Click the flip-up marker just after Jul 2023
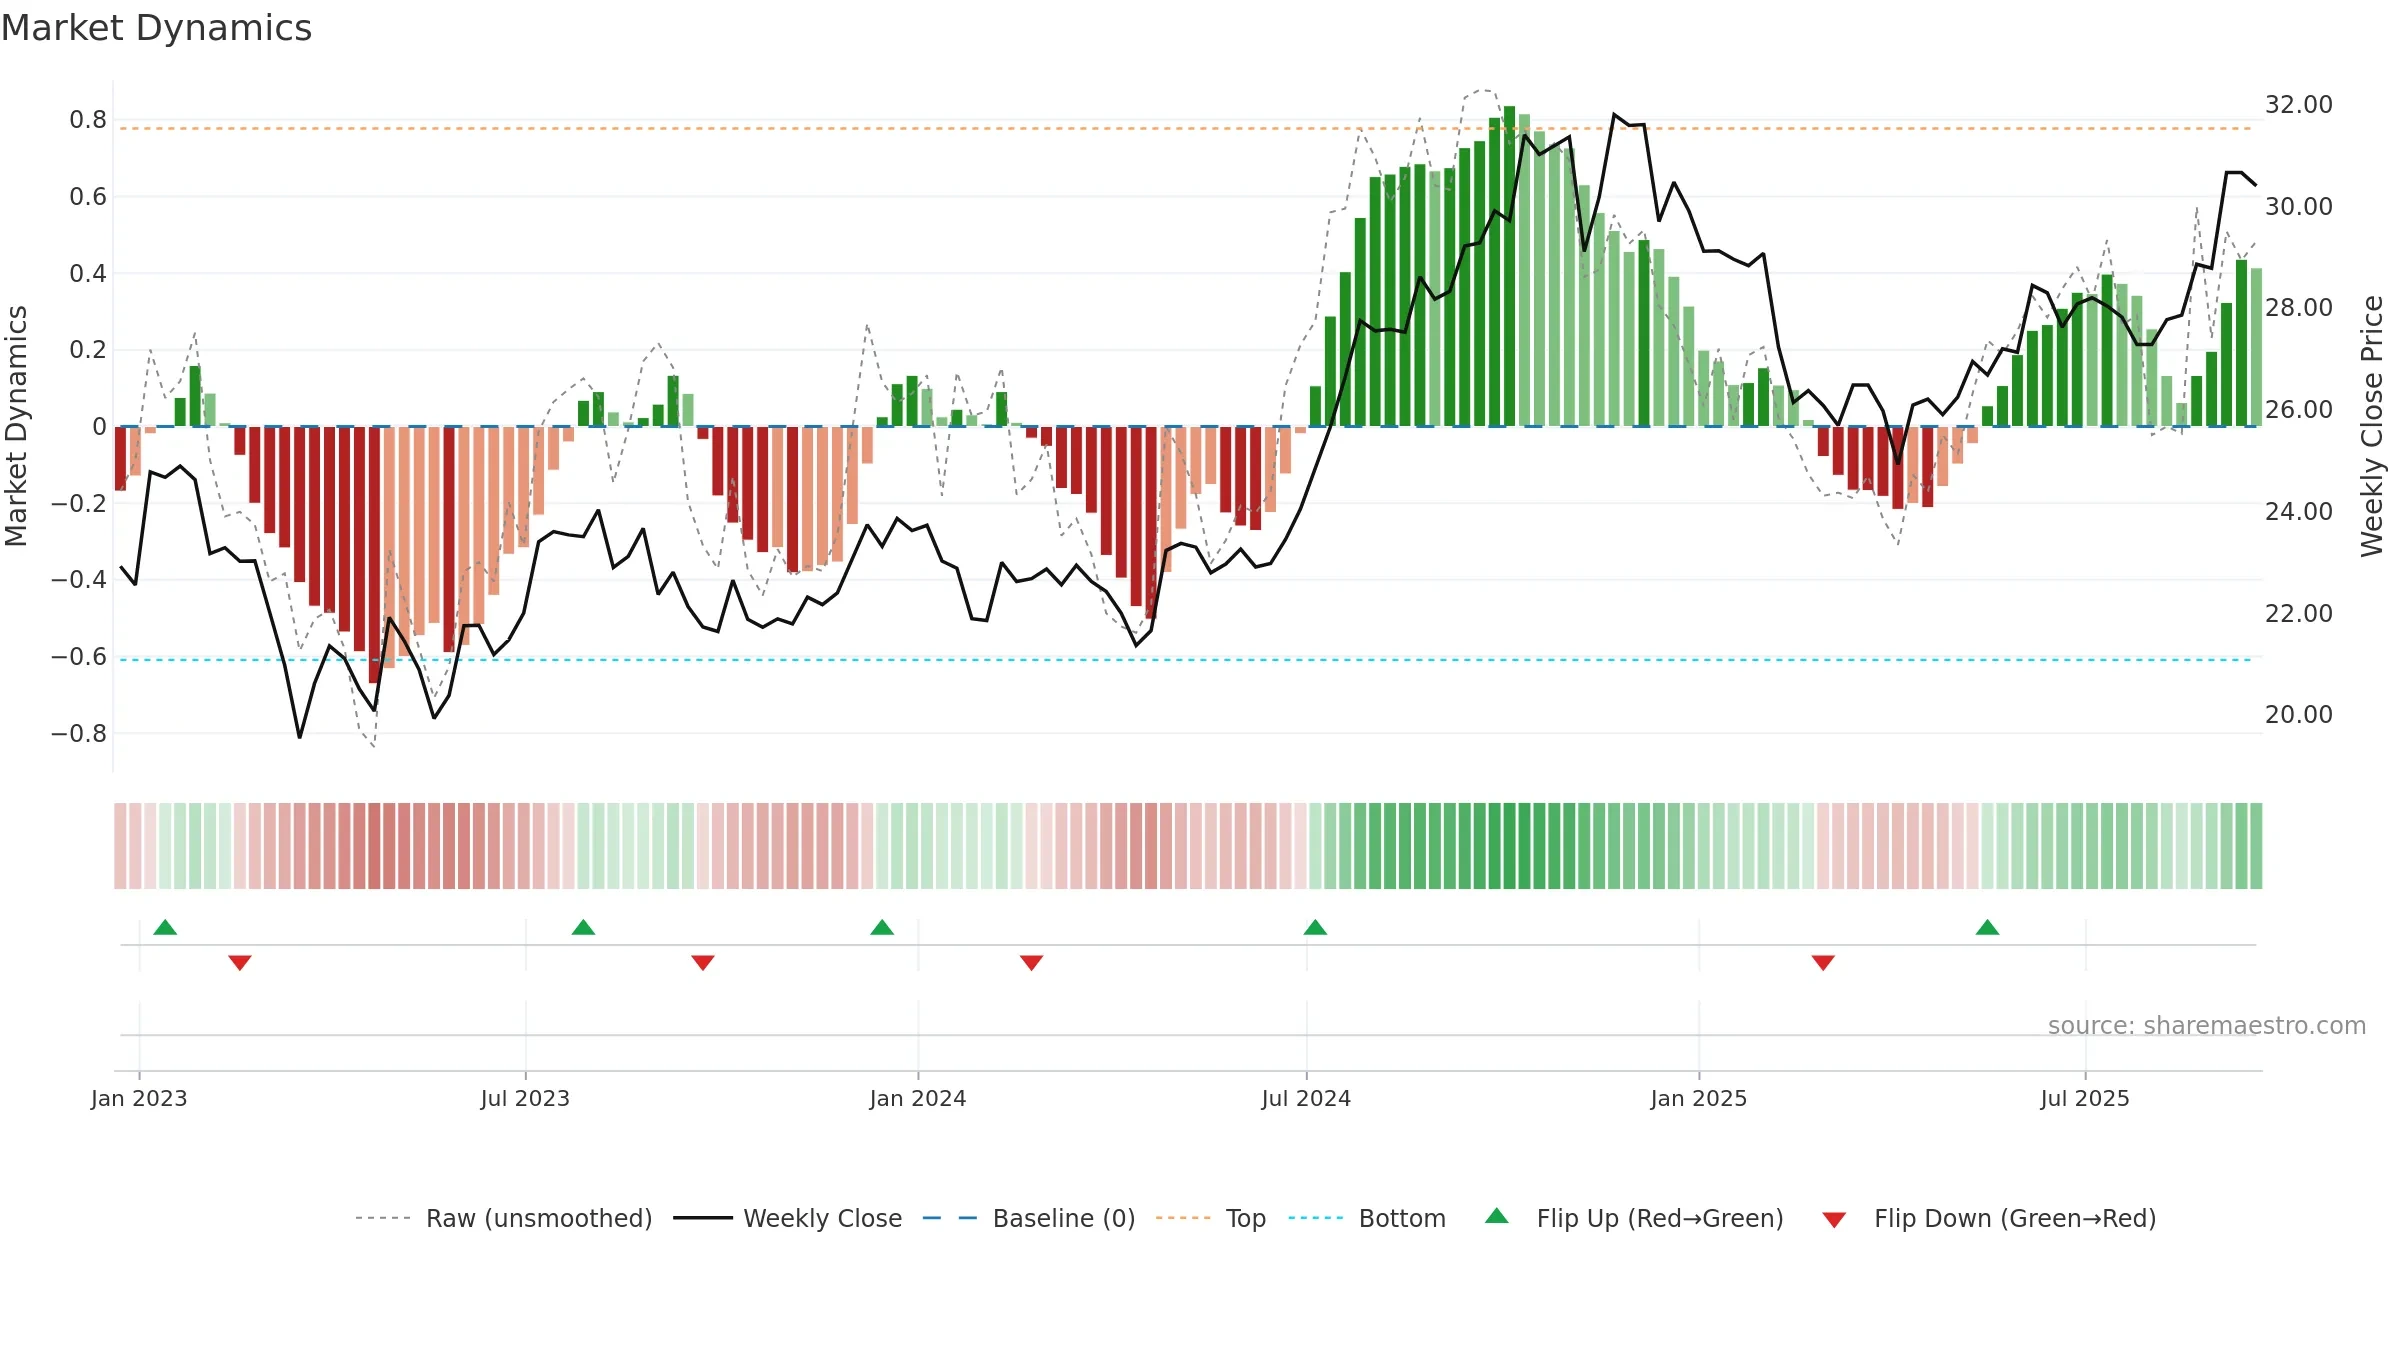This screenshot has width=2400, height=1350. 583,927
